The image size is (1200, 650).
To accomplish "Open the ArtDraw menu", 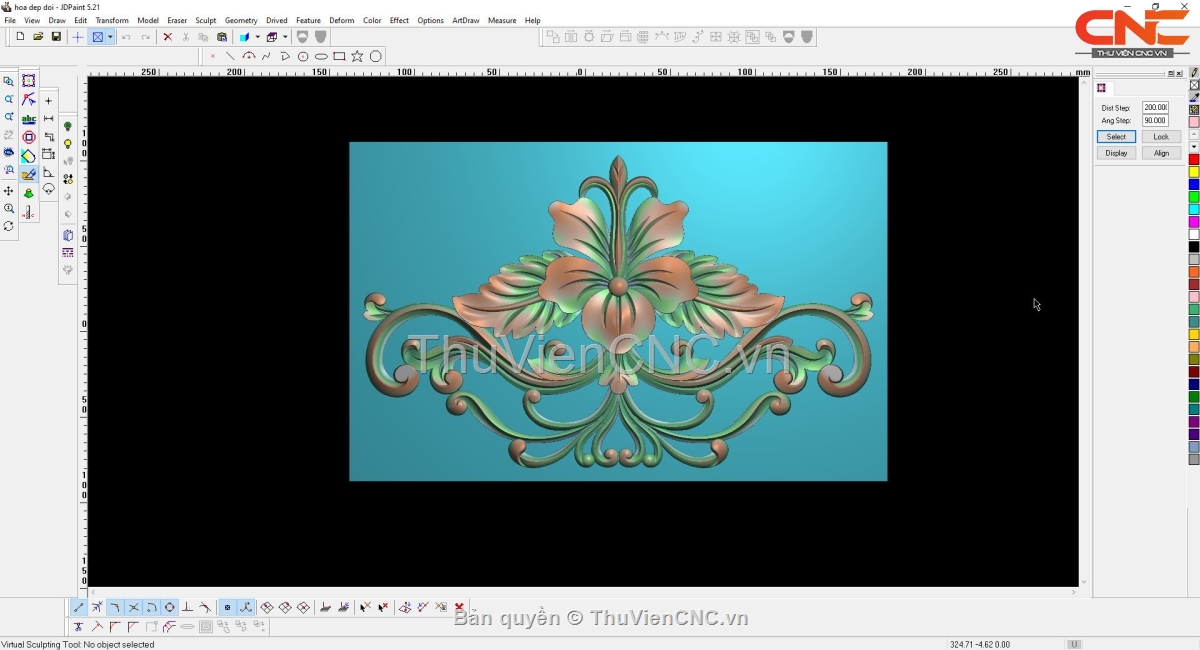I will click(466, 20).
